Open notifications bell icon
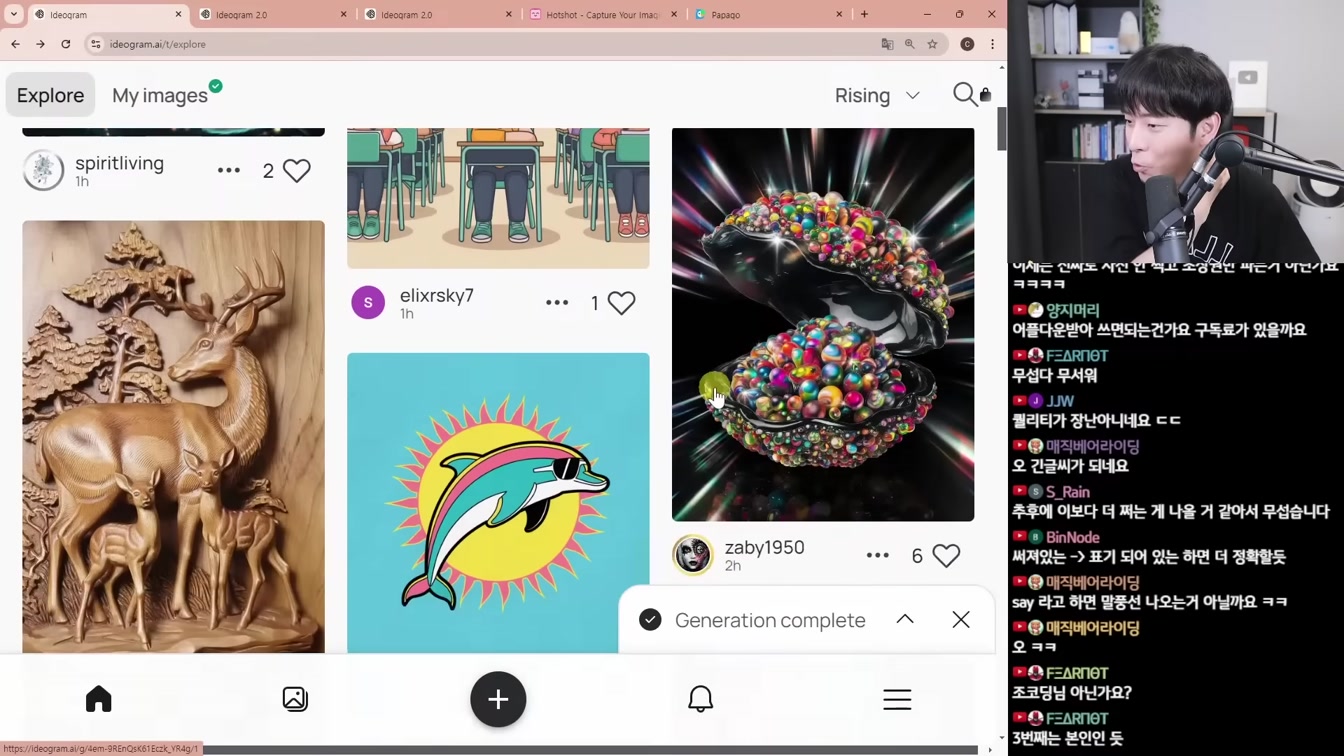 (x=701, y=699)
